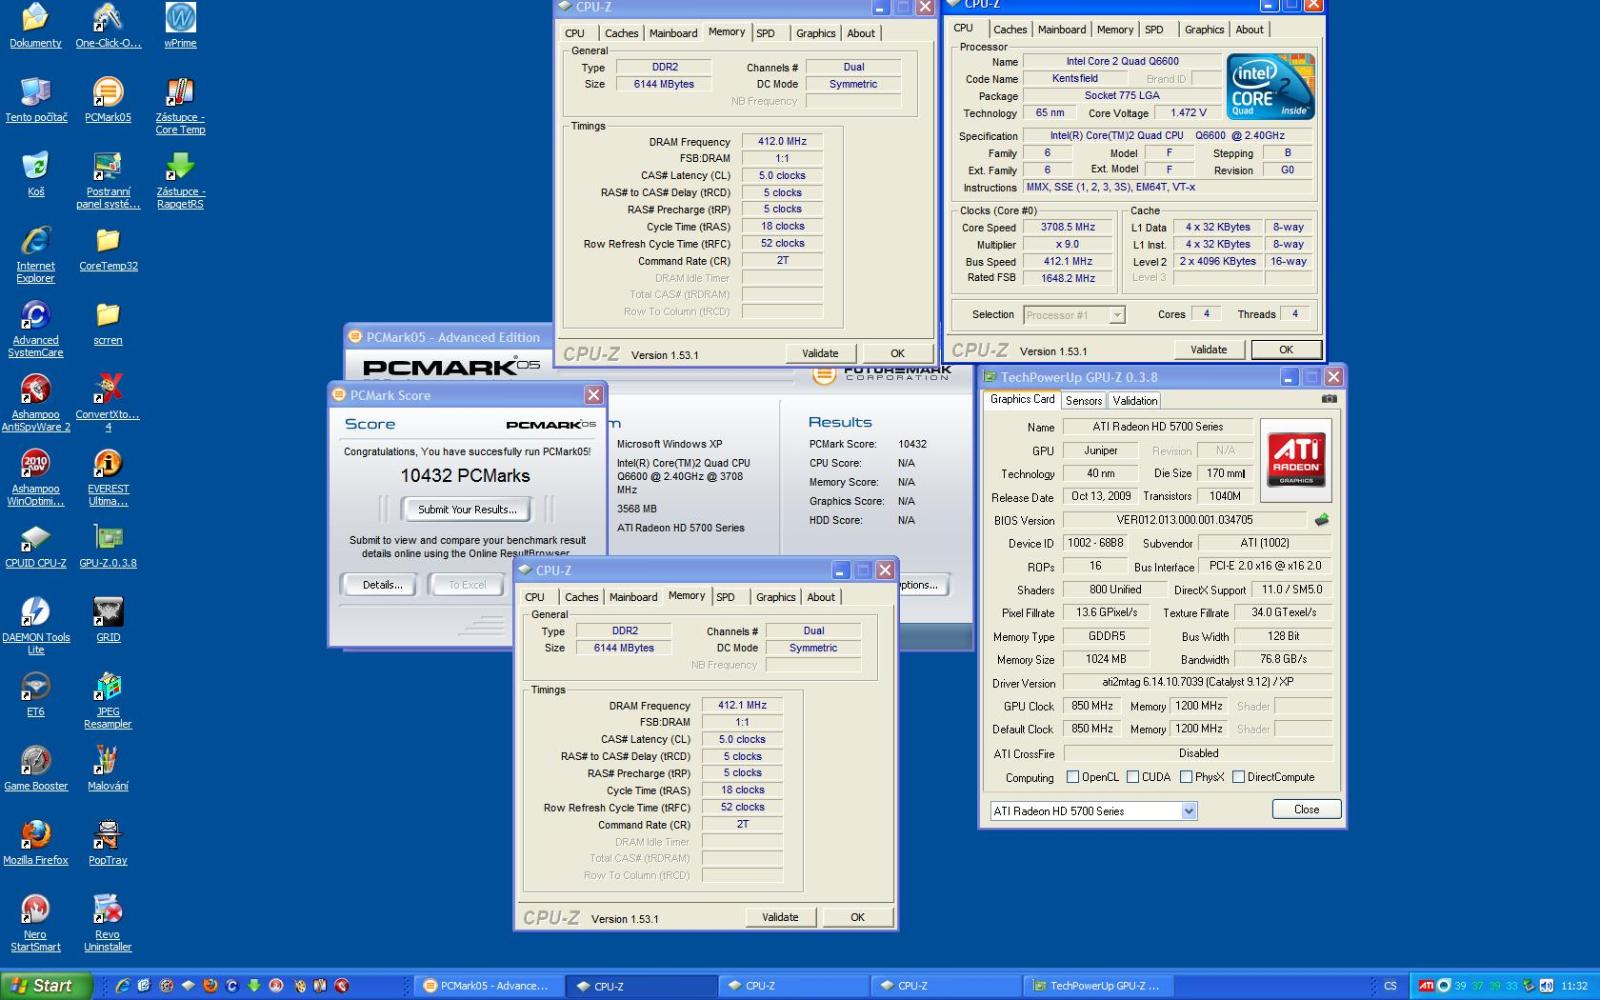The height and width of the screenshot is (1000, 1600).
Task: Click the DRAM Frequency 412.1 MHz field in front CPU-Z window
Action: coord(742,705)
